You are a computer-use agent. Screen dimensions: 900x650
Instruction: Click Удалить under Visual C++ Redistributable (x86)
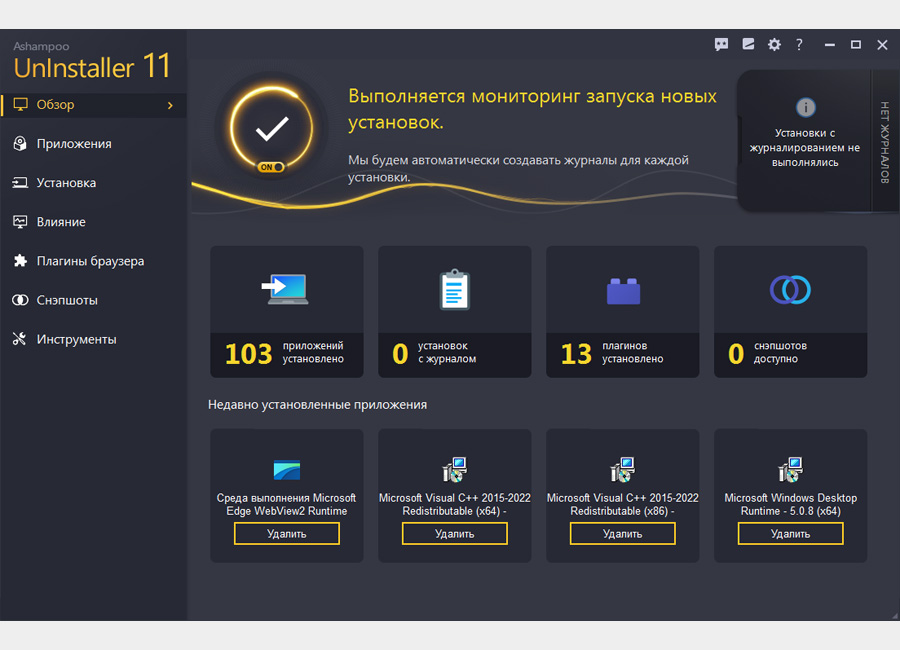pos(623,533)
